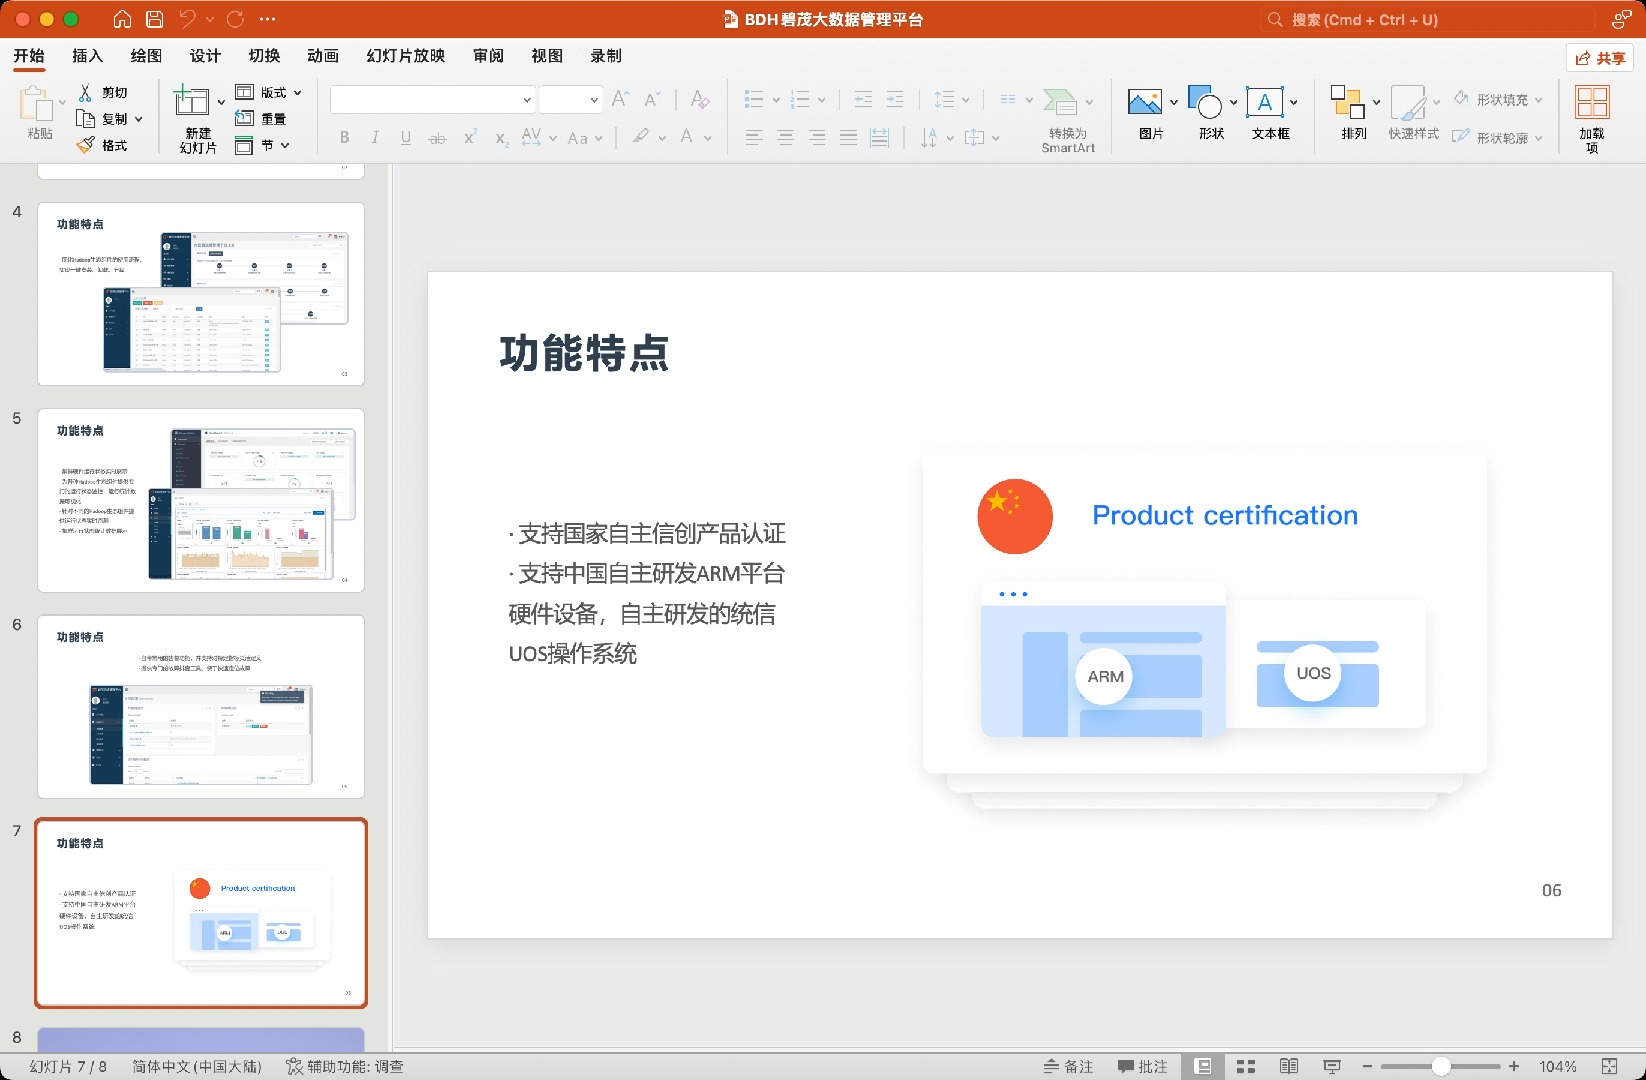The image size is (1646, 1080).
Task: Open the font size dropdown
Action: click(x=594, y=99)
